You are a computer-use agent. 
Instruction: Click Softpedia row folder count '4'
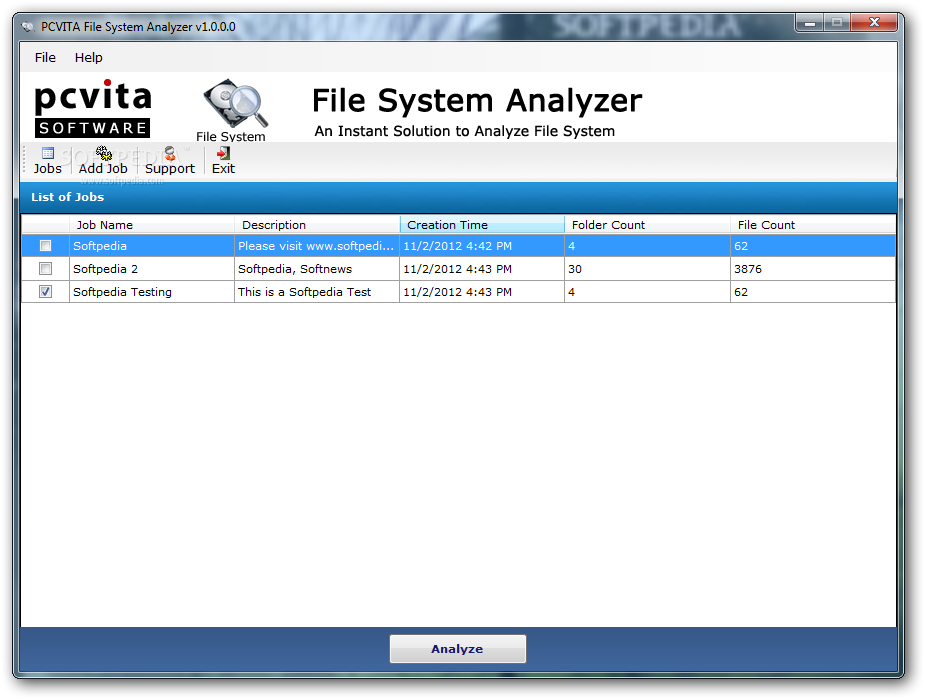click(x=647, y=245)
